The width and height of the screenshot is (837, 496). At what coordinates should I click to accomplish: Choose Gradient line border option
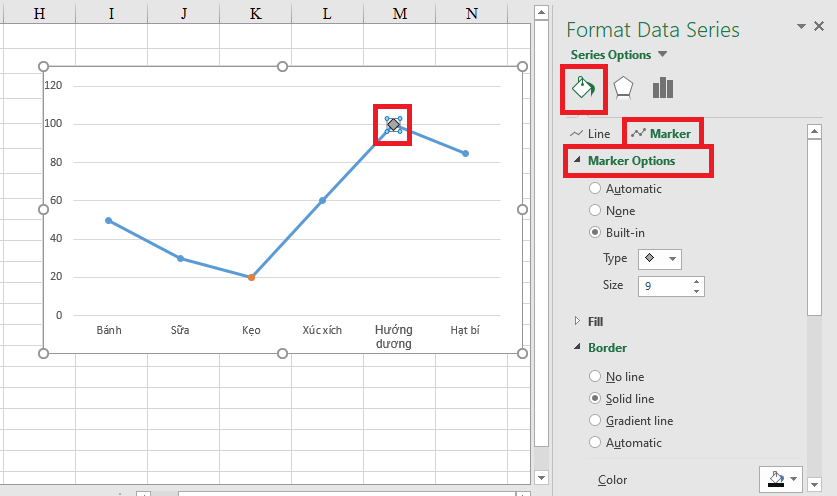pyautogui.click(x=596, y=421)
